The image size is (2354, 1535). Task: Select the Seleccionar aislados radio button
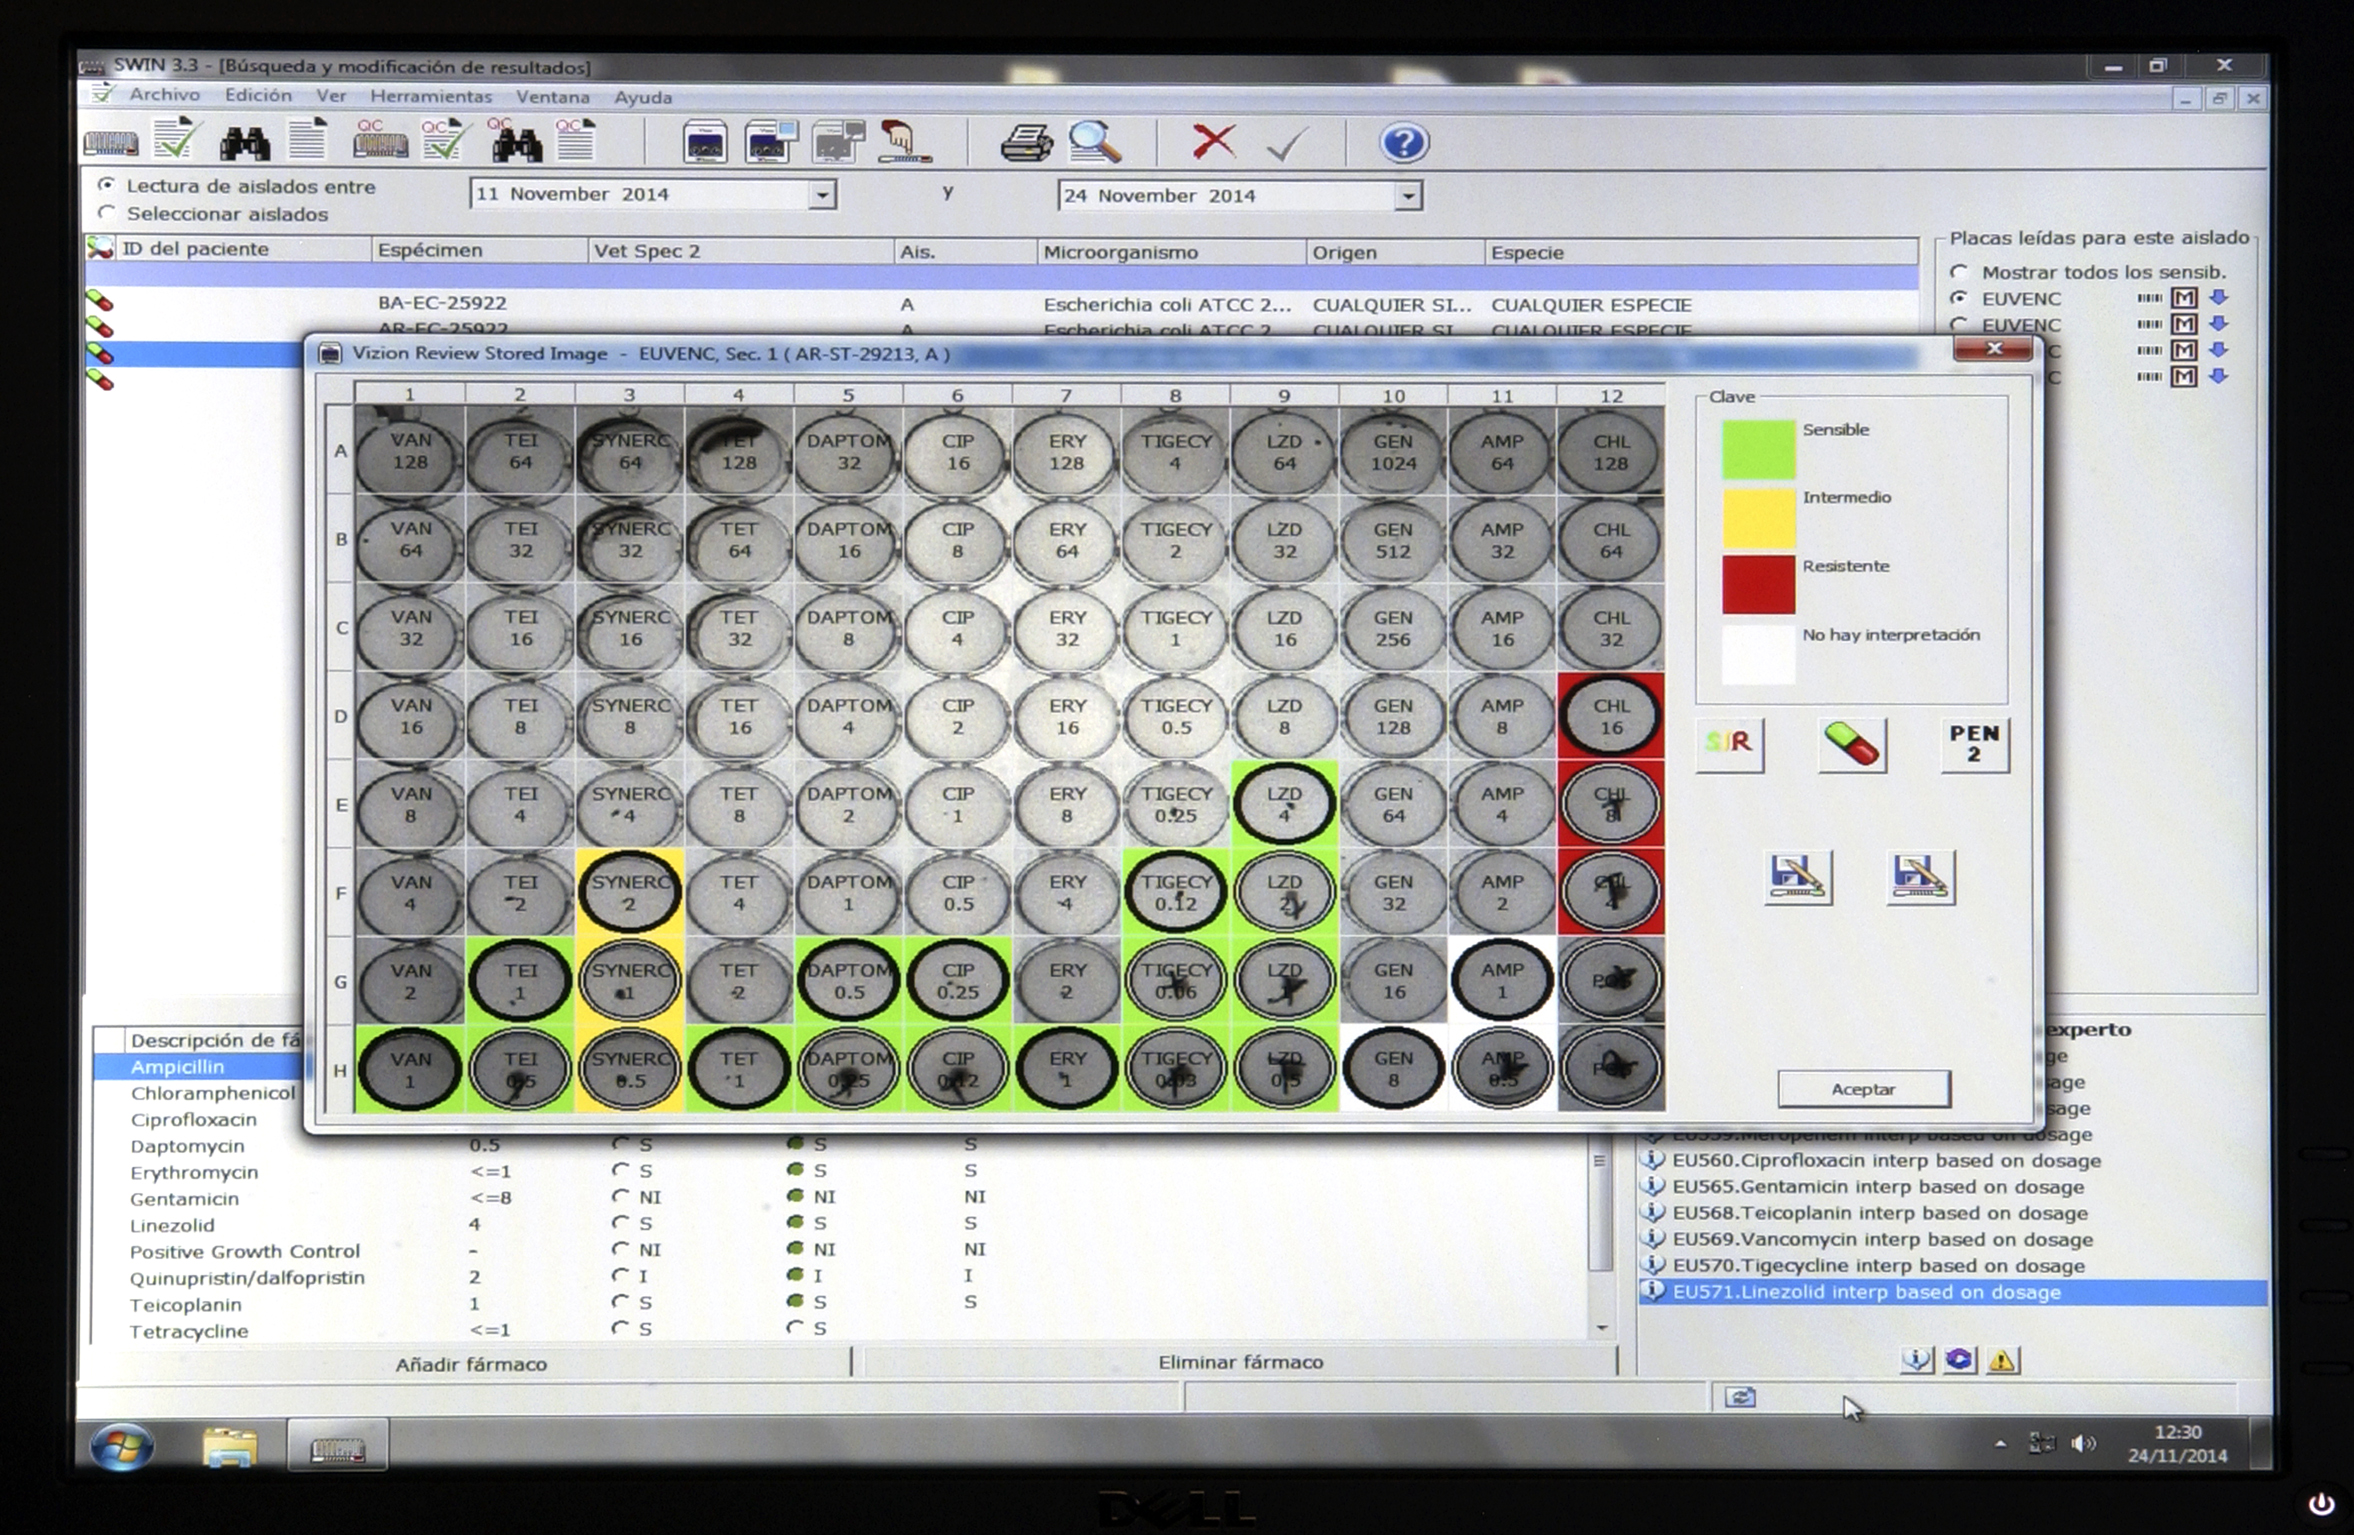pos(106,213)
